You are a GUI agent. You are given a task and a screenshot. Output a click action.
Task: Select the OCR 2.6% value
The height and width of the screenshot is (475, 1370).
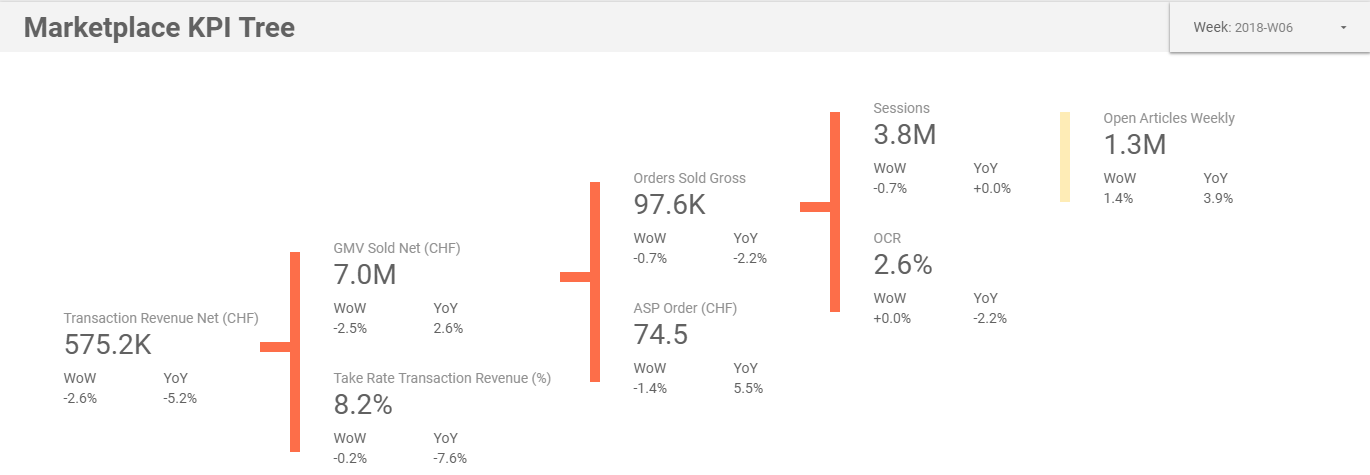(903, 264)
